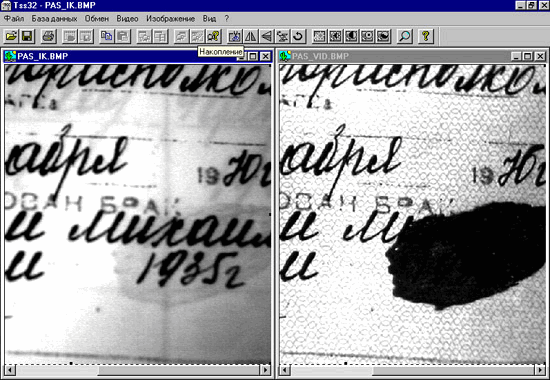Click the half-dark circle contrast filter icon
This screenshot has height=380, width=550.
(x=351, y=36)
